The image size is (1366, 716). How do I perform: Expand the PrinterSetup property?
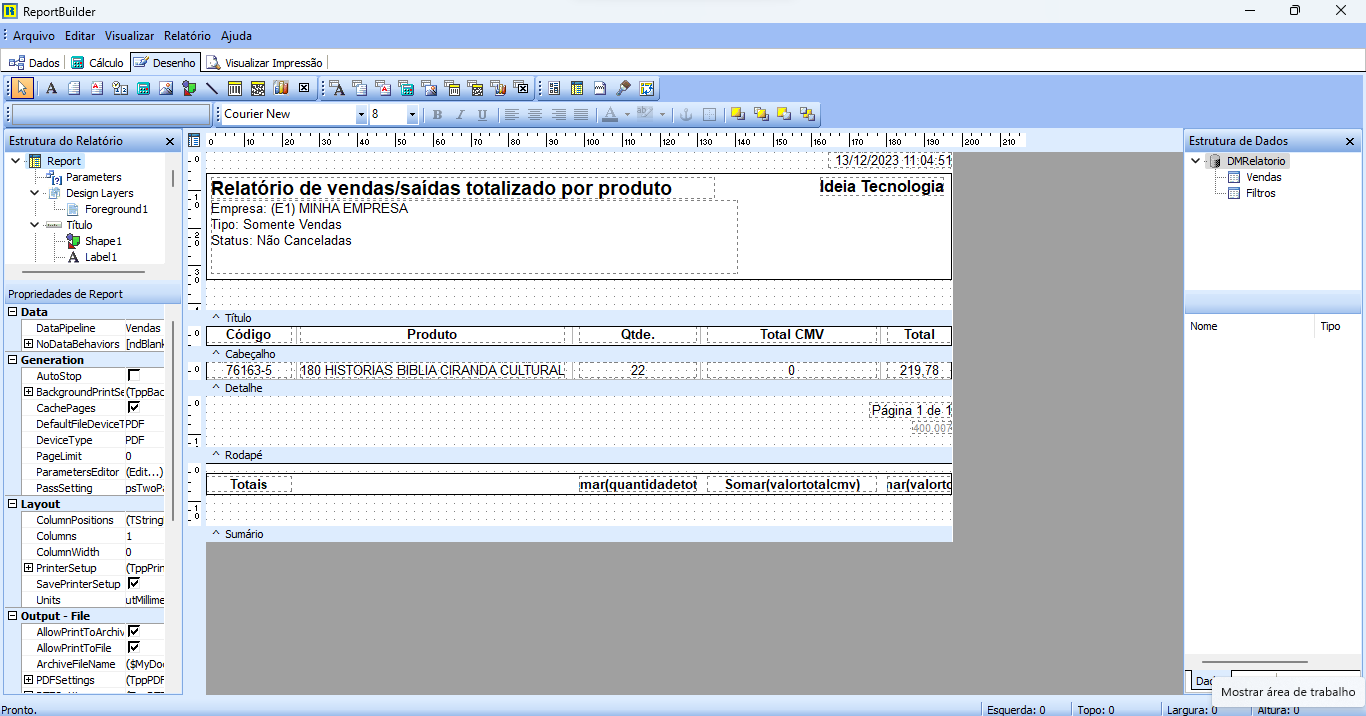tap(28, 568)
